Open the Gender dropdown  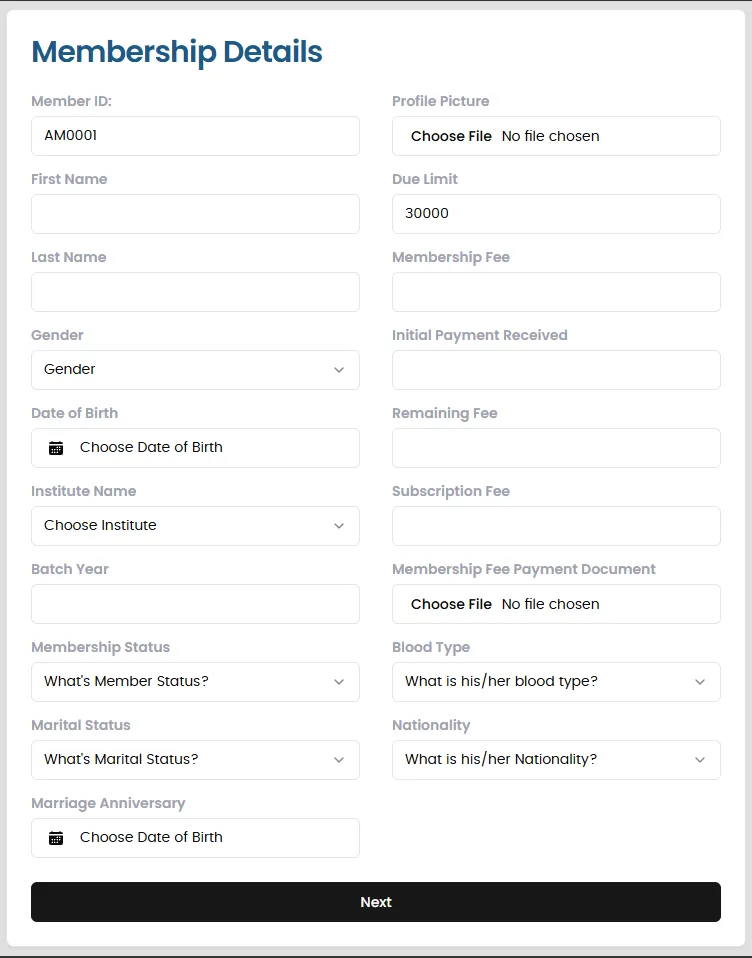(195, 370)
